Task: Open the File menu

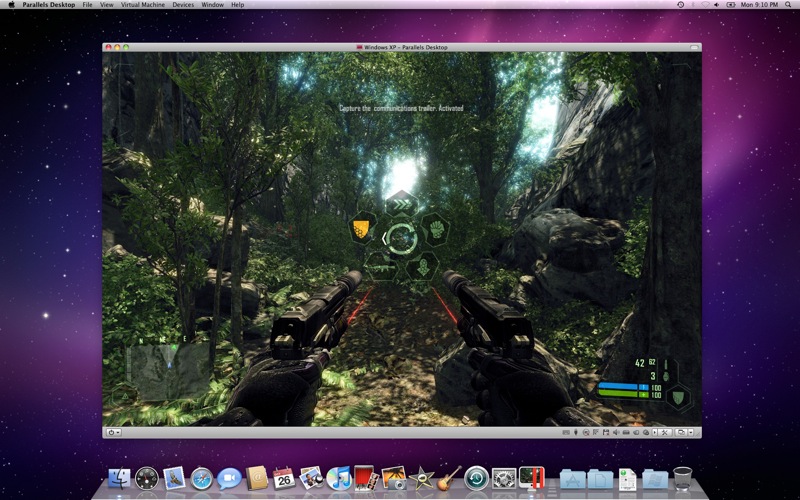Action: (x=88, y=5)
